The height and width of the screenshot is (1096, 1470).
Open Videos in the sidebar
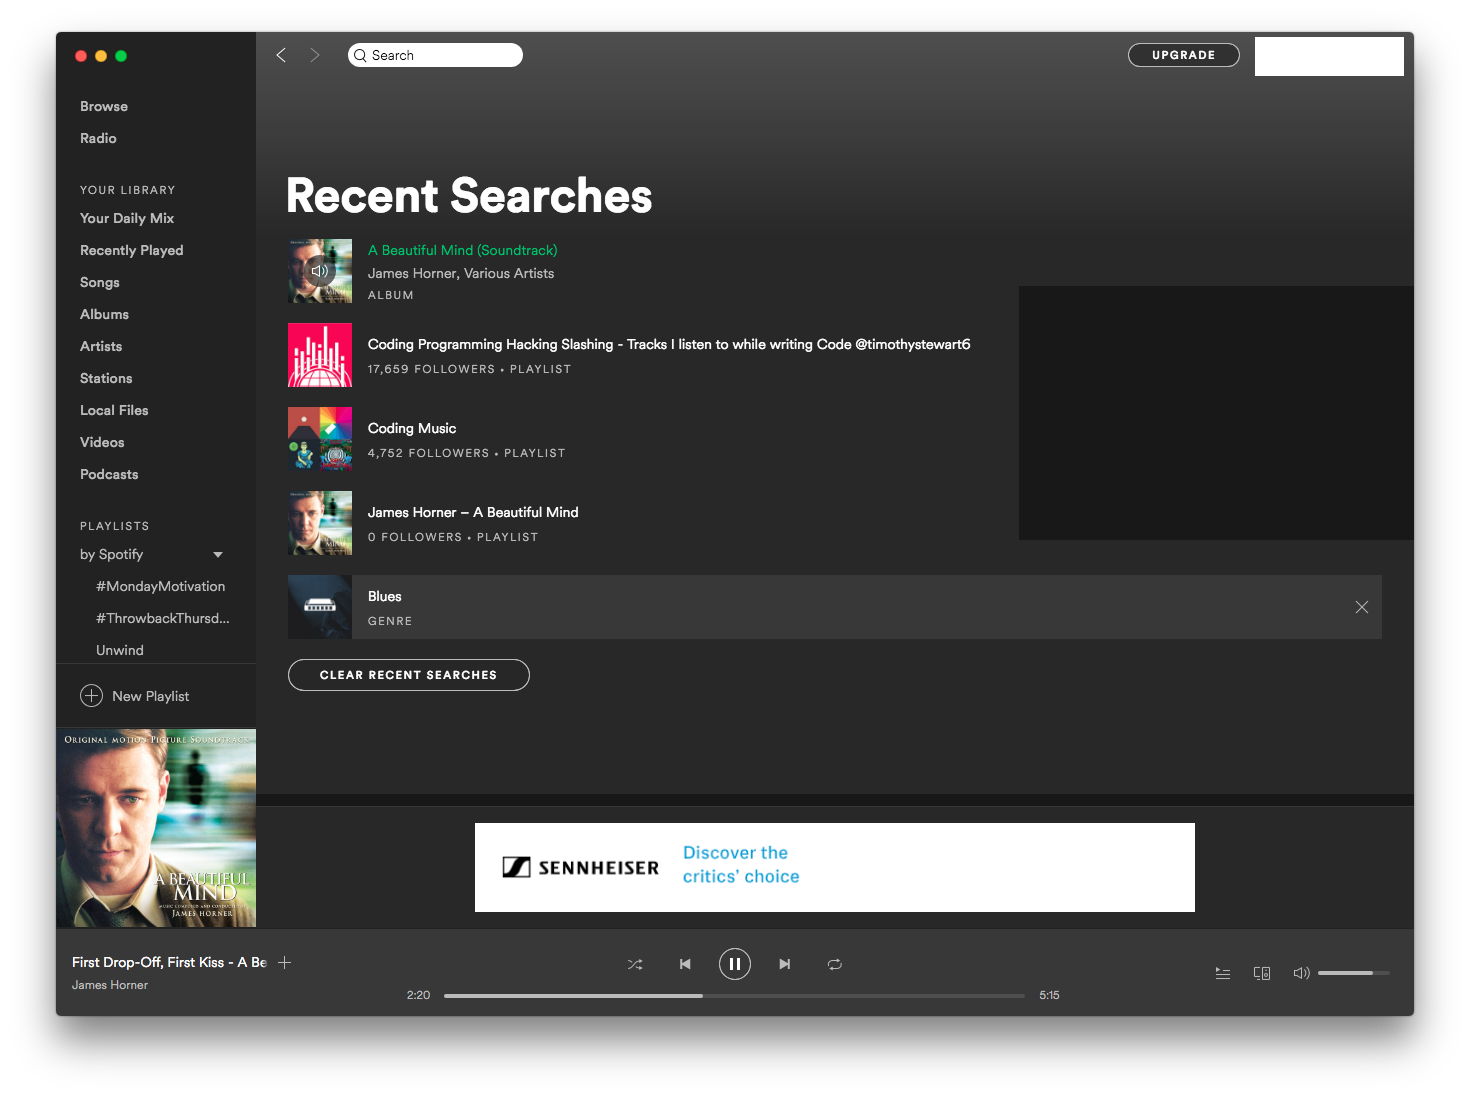[x=102, y=442]
